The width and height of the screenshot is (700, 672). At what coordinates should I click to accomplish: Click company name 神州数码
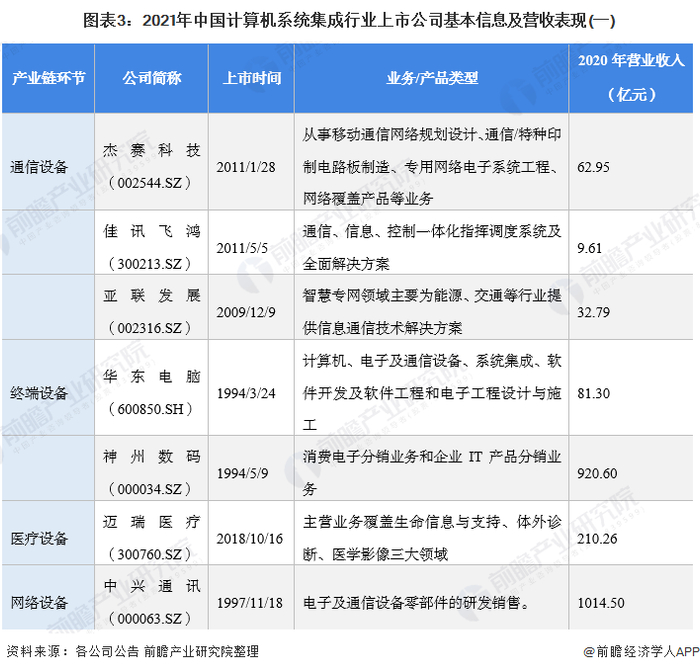point(152,456)
